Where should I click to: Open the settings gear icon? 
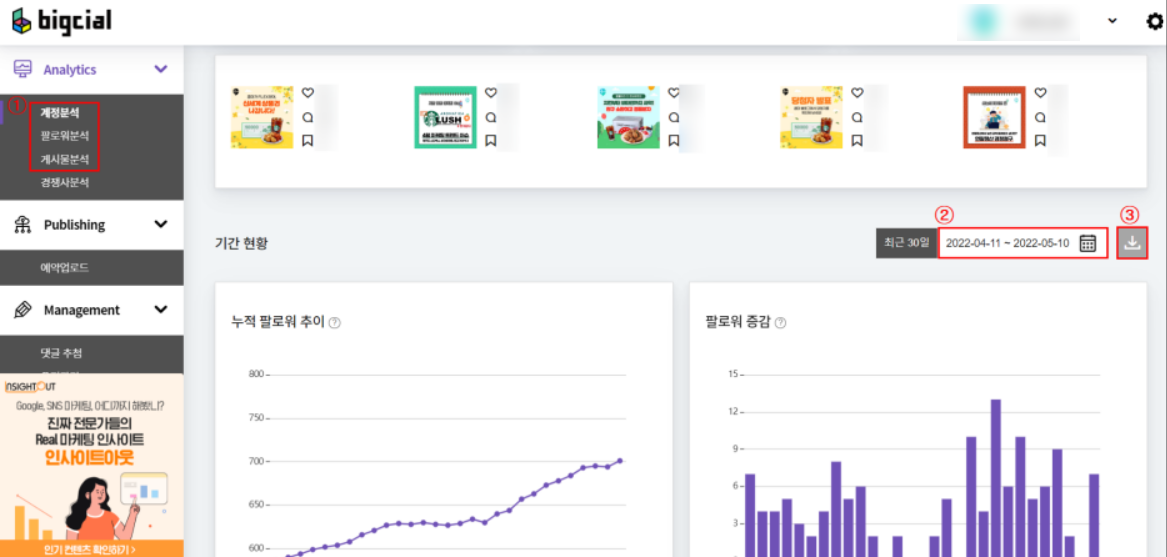click(x=1155, y=21)
